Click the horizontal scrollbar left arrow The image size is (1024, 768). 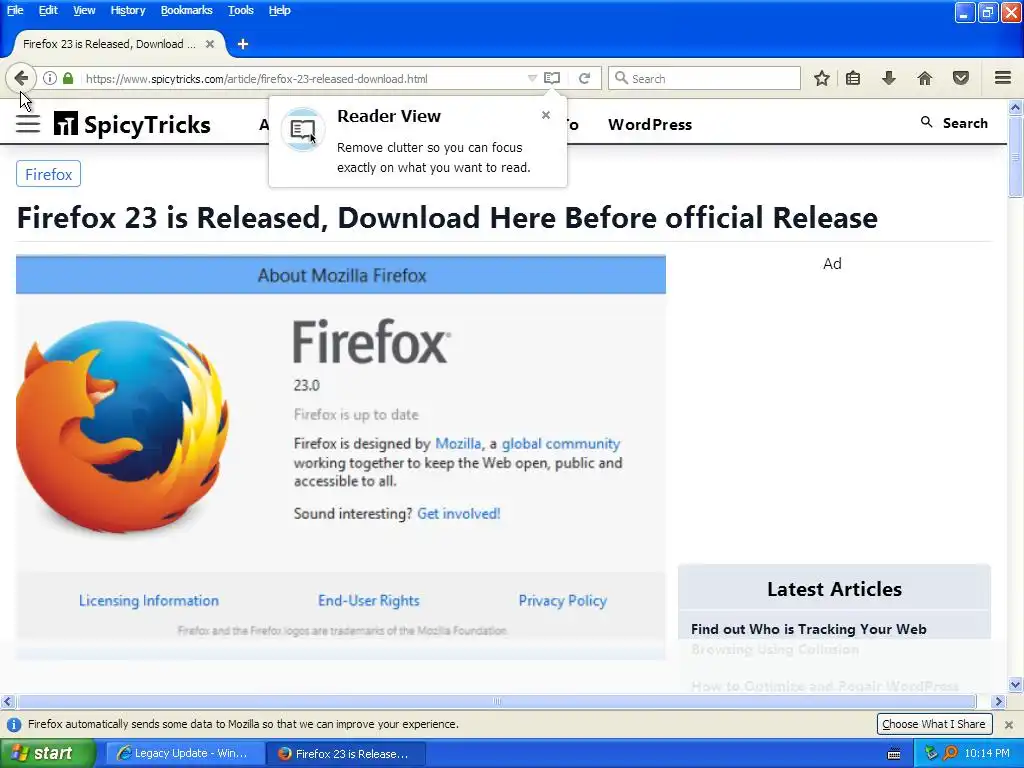pos(7,701)
